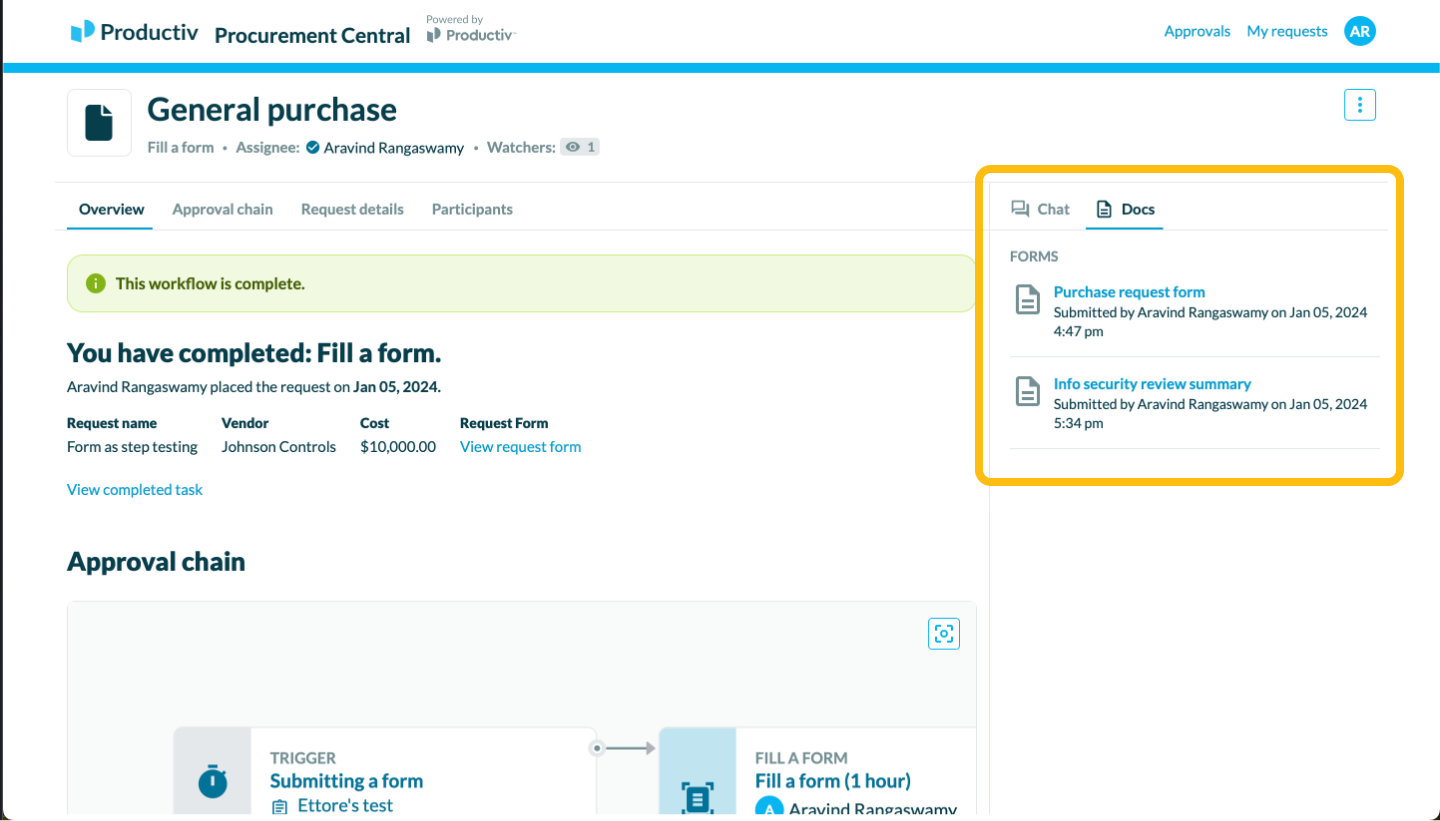Click the Procurement Central title

point(312,35)
